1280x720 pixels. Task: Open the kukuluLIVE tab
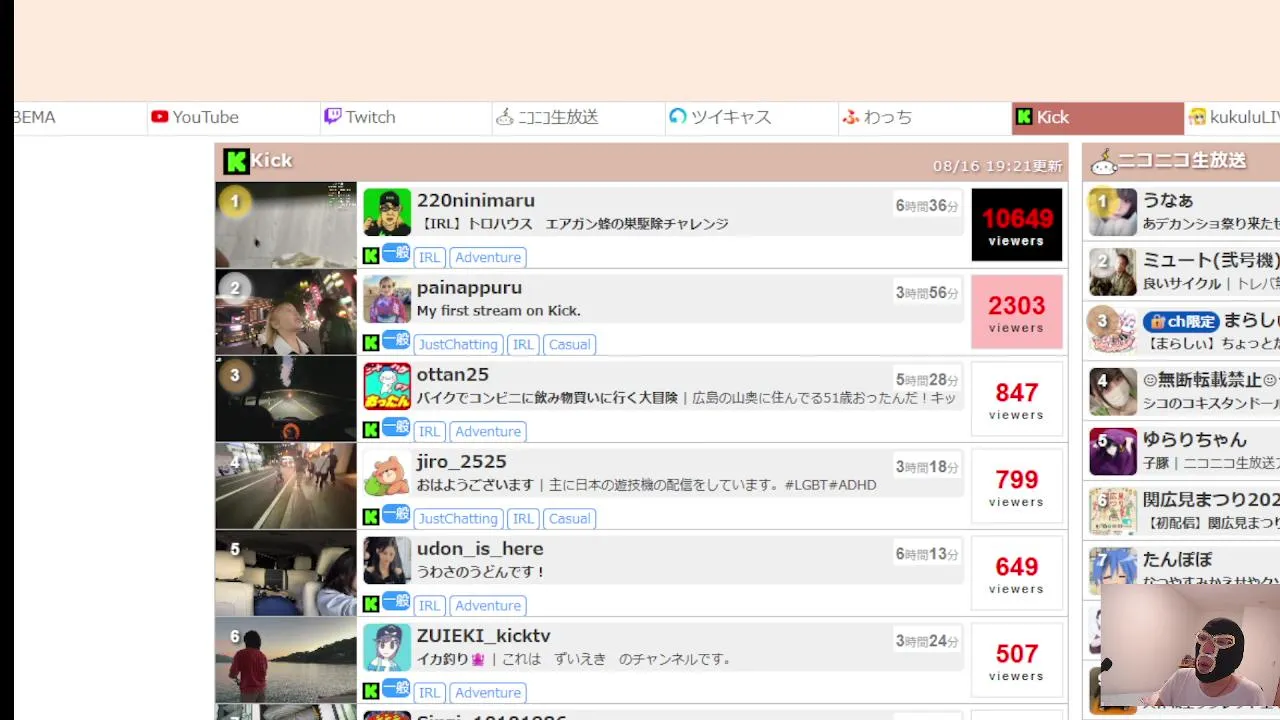(x=1233, y=117)
